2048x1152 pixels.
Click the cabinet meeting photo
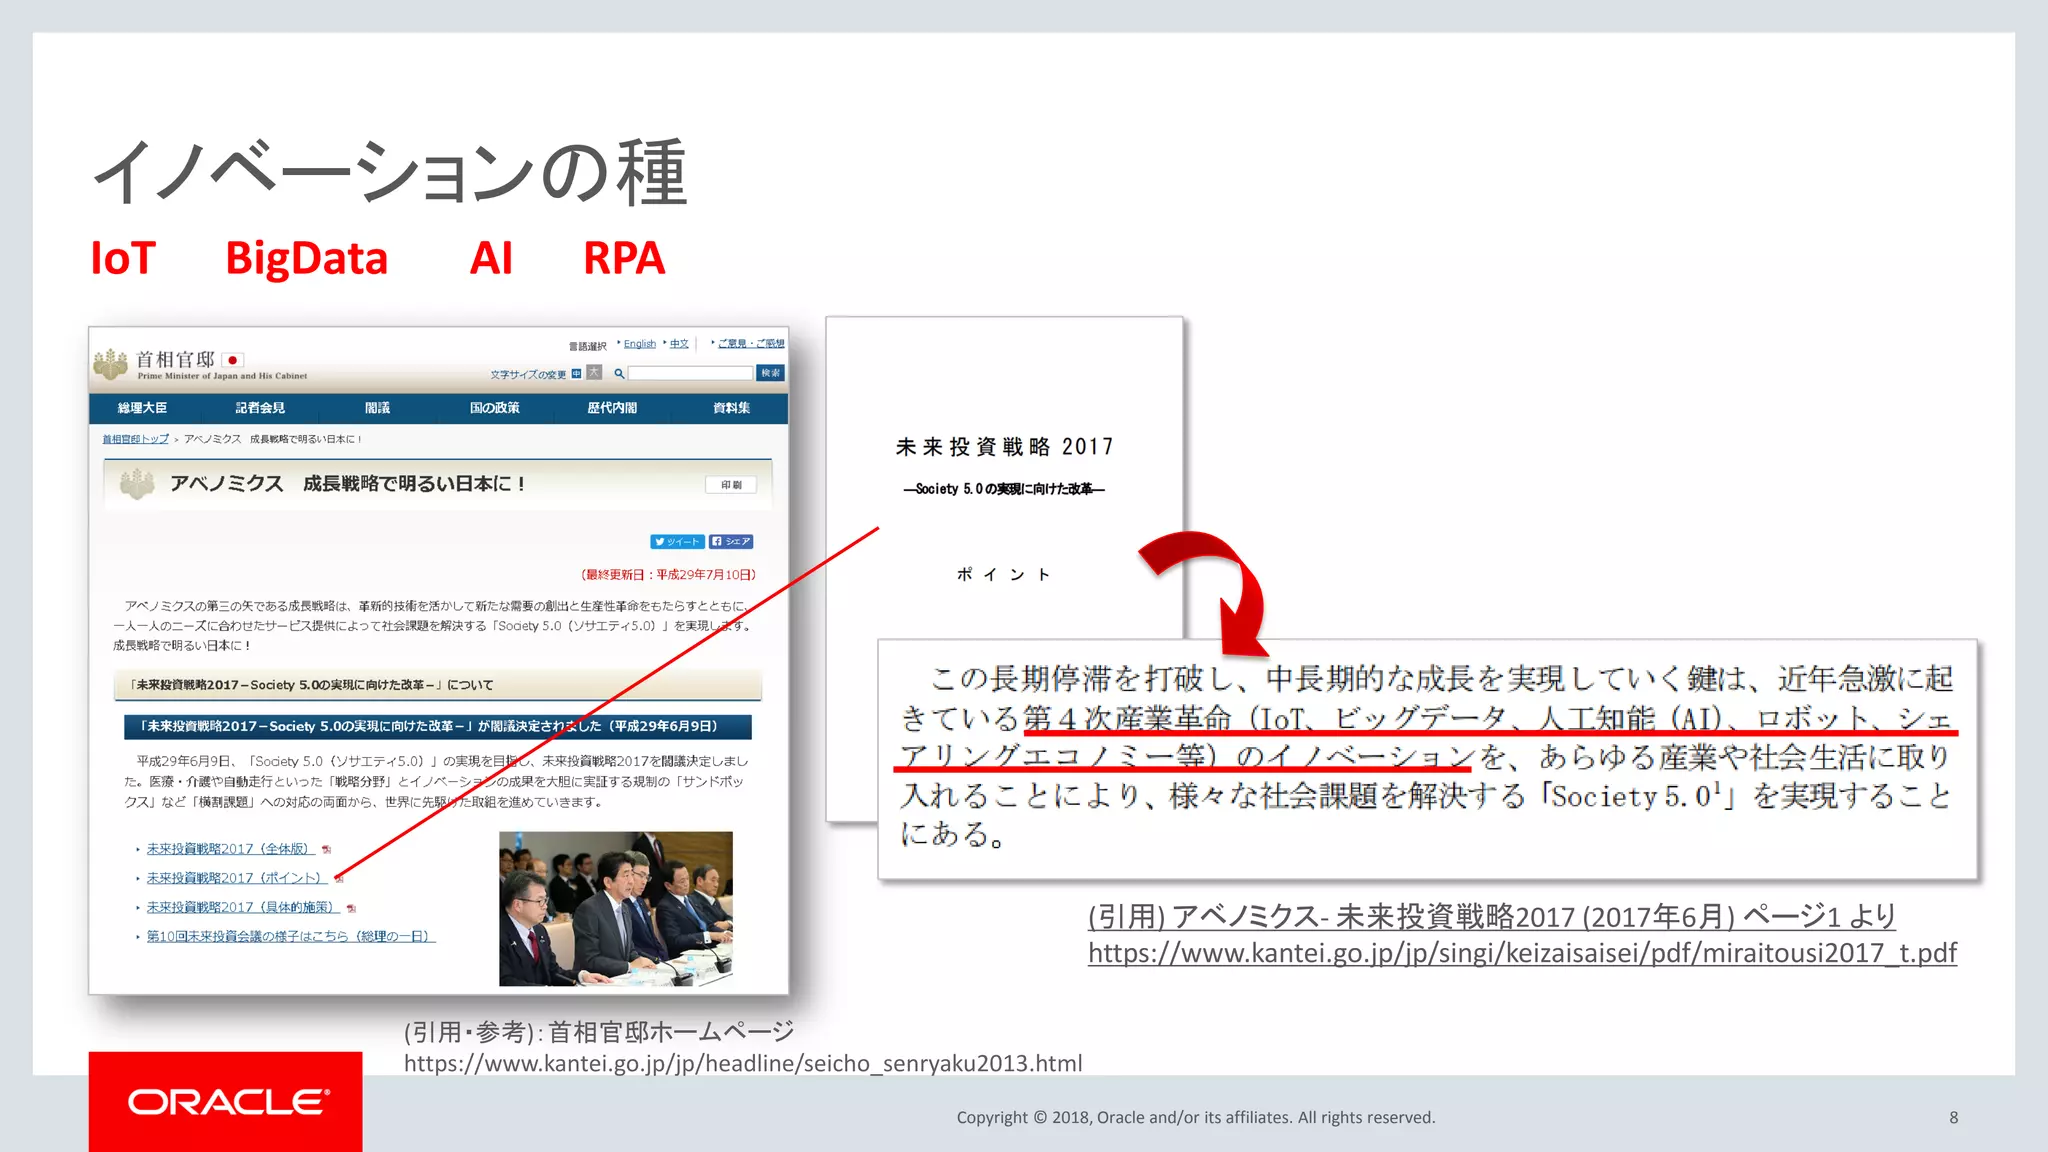click(616, 909)
